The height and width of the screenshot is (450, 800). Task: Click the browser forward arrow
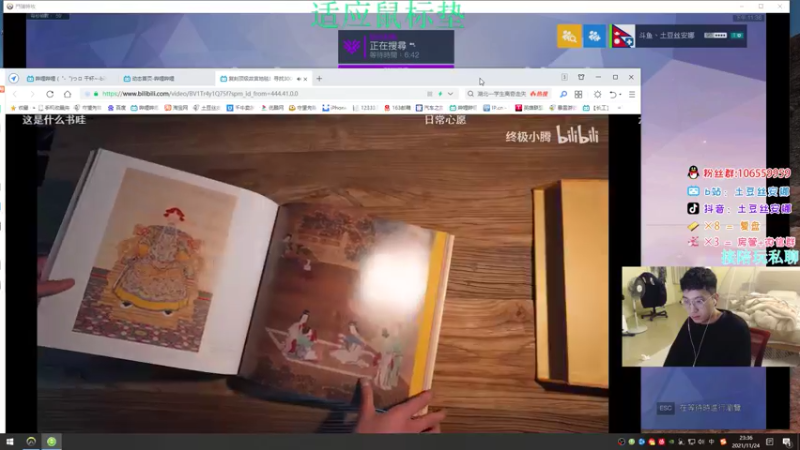click(x=32, y=94)
